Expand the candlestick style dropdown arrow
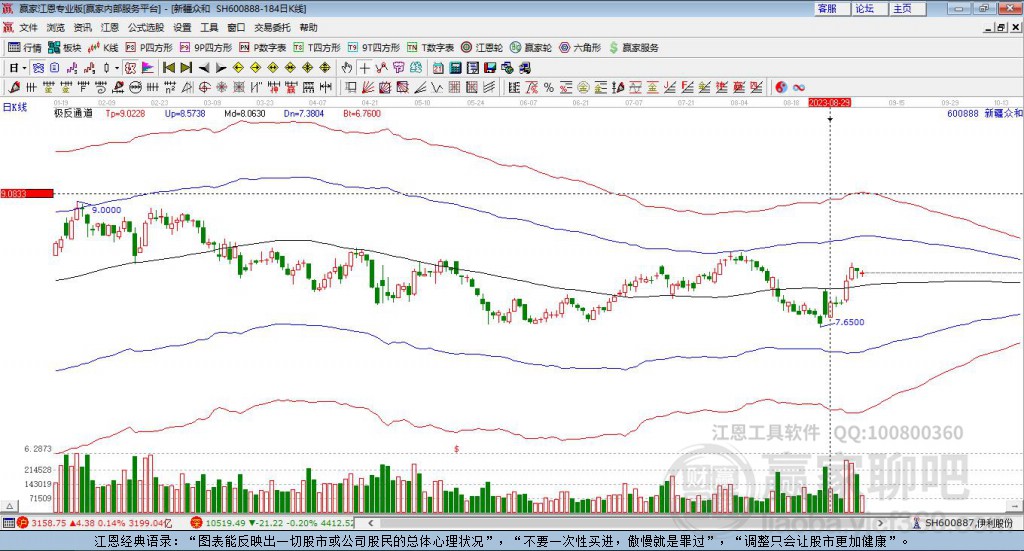The image size is (1024, 551). pyautogui.click(x=116, y=67)
